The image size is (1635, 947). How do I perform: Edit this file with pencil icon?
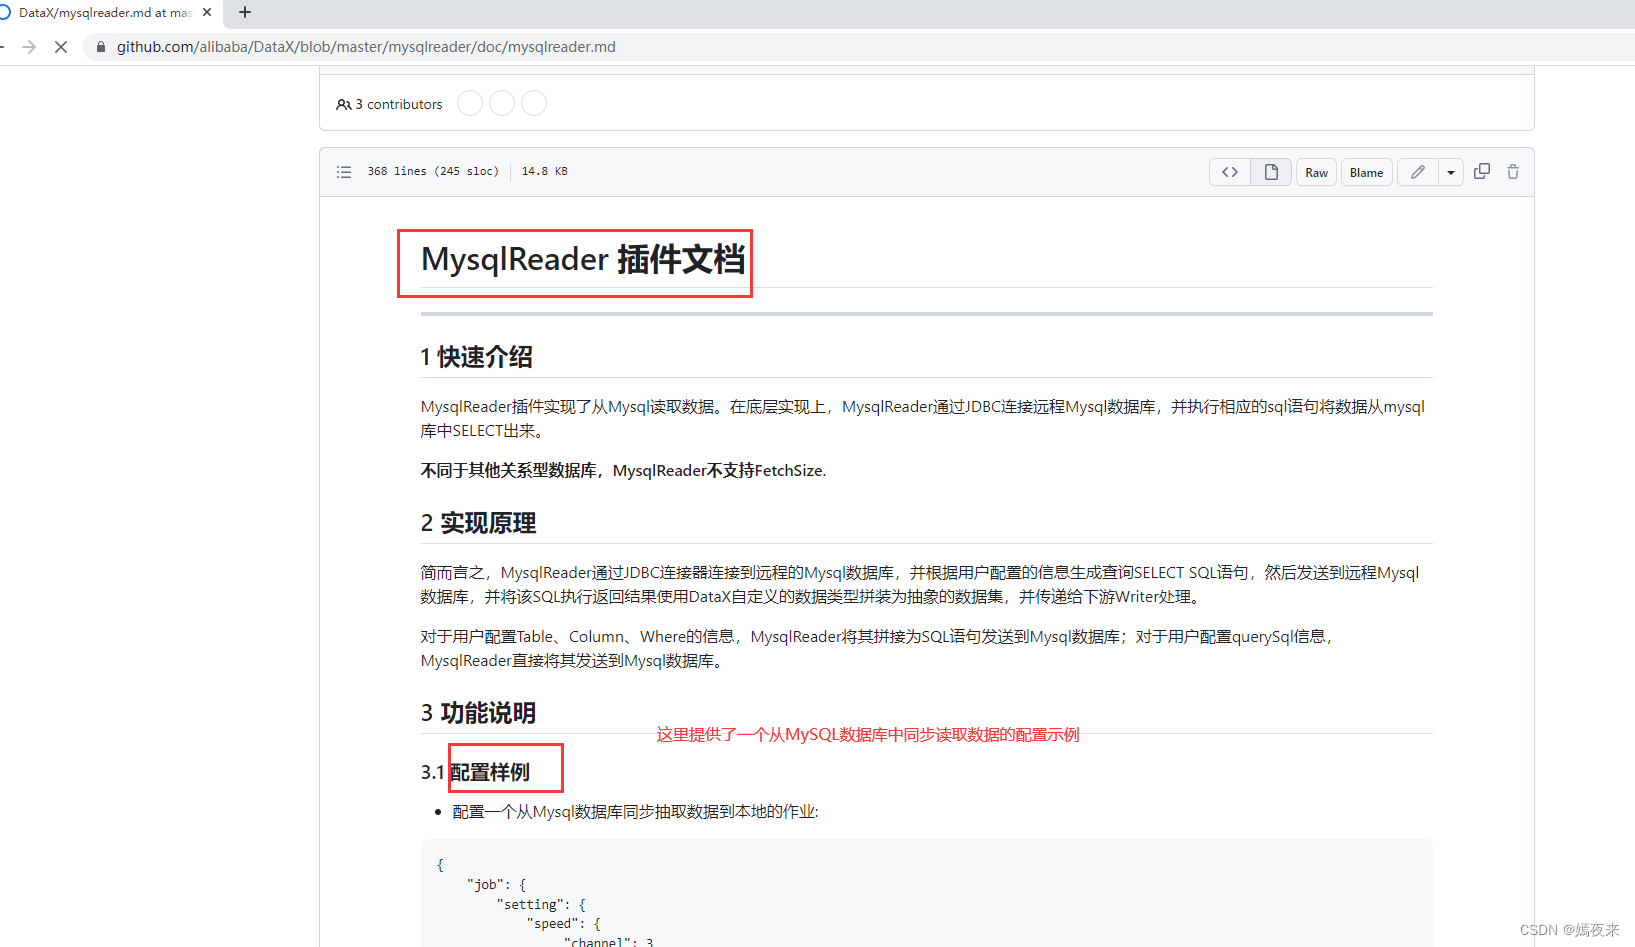pos(1418,172)
